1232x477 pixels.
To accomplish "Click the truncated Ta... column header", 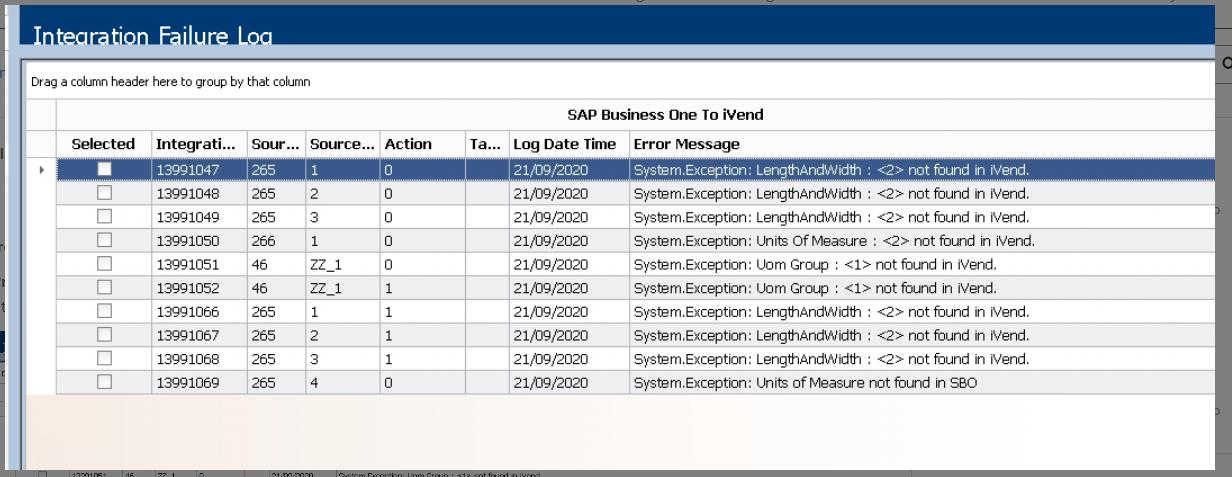I will pos(487,144).
